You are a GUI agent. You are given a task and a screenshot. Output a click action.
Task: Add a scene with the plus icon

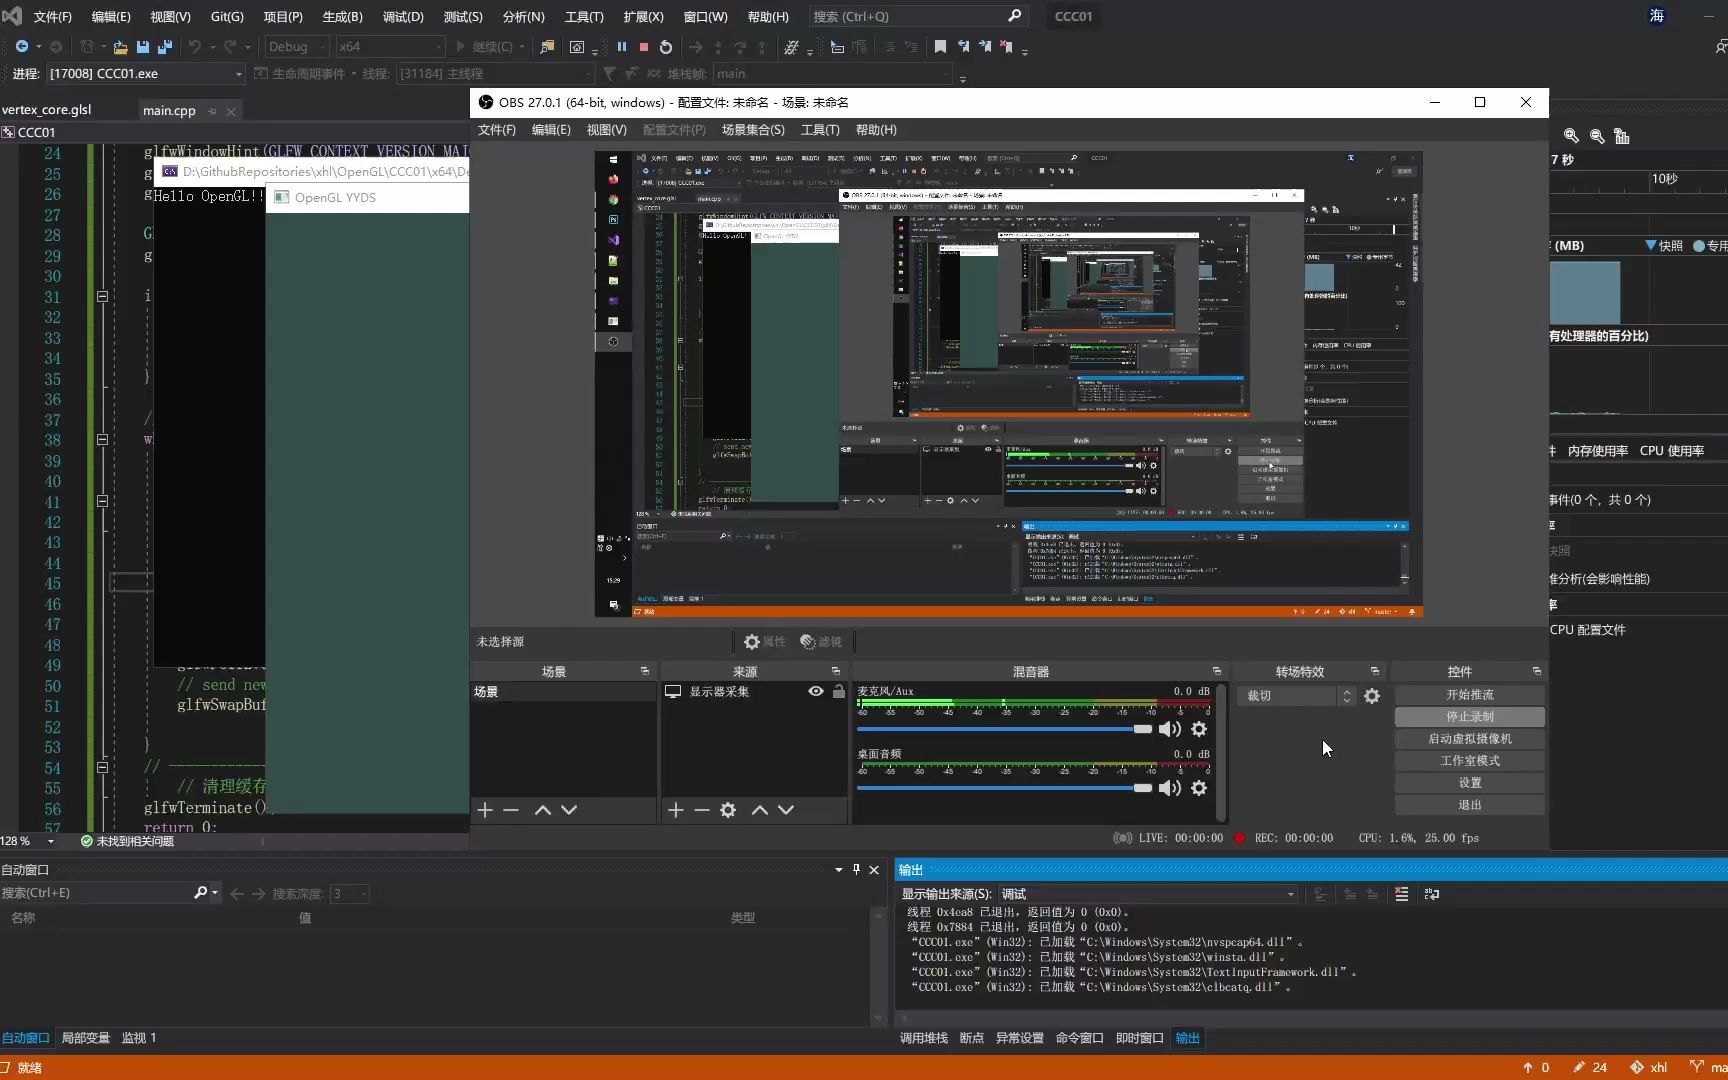485,810
